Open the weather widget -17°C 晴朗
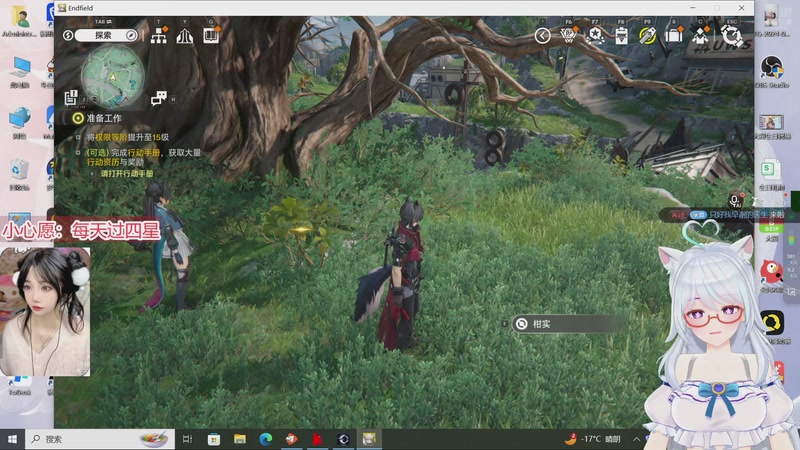 tap(593, 439)
